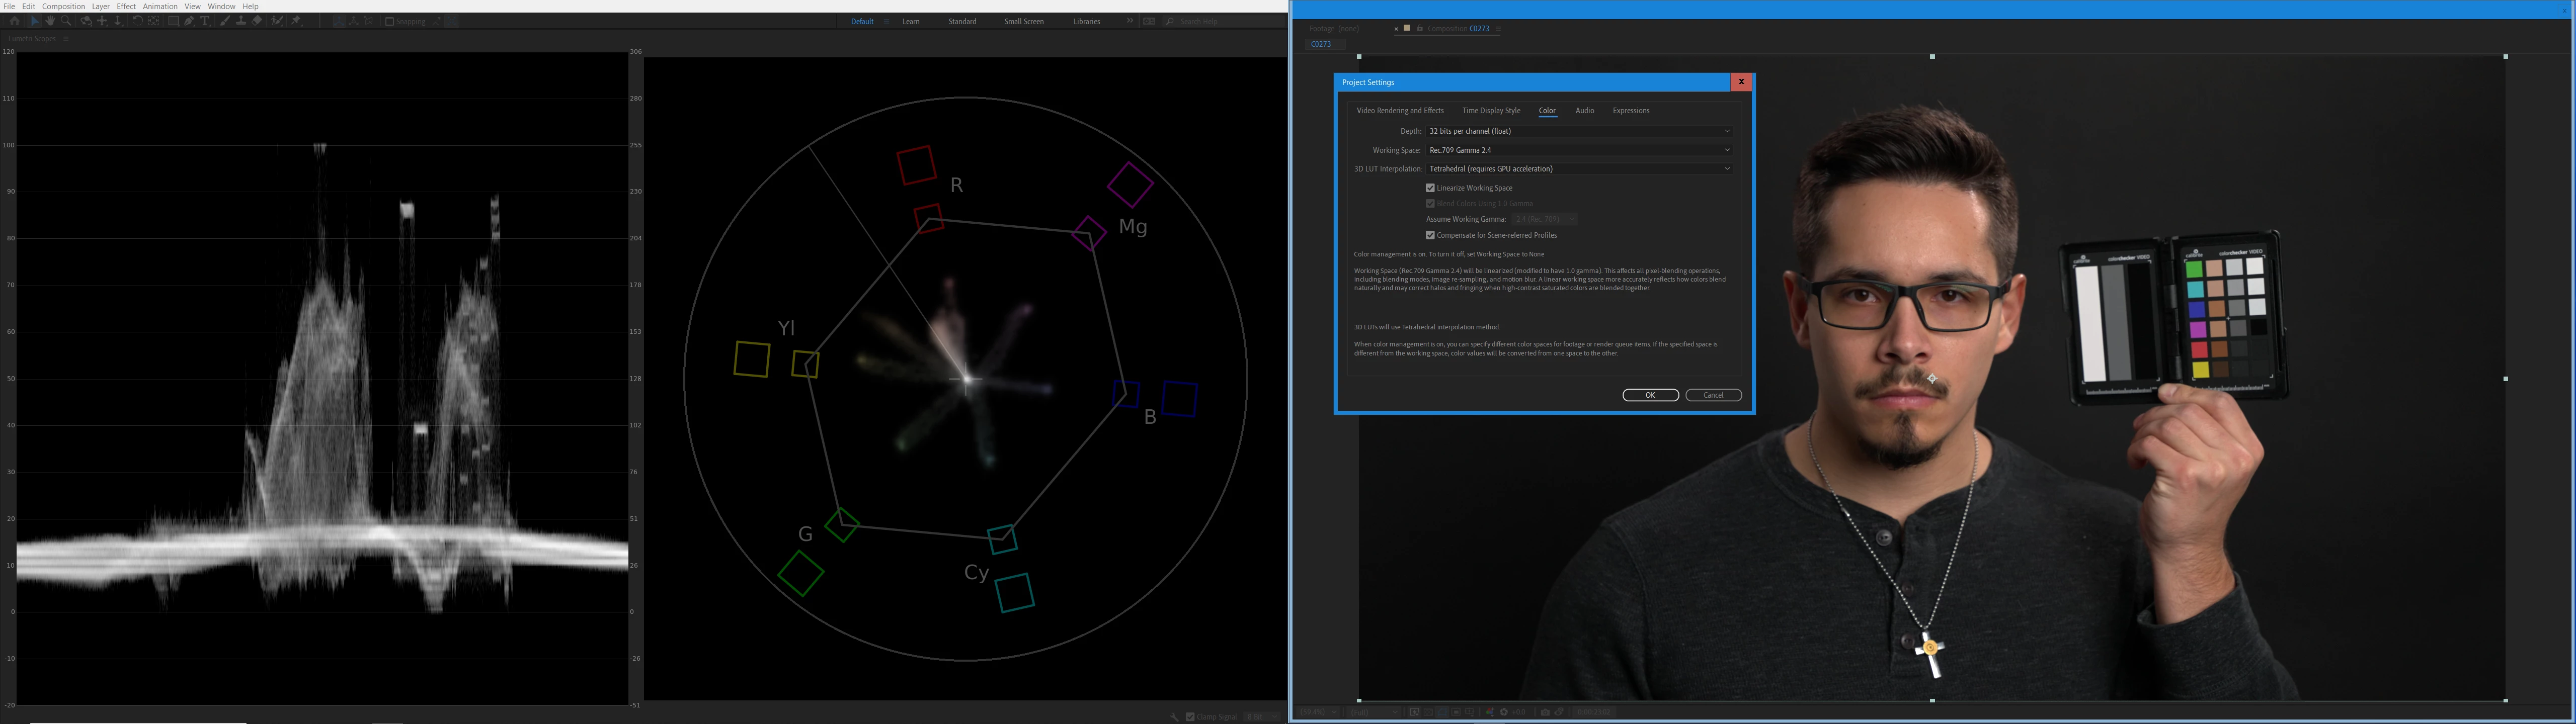2576x724 pixels.
Task: Open the Effect menu
Action: 126,6
